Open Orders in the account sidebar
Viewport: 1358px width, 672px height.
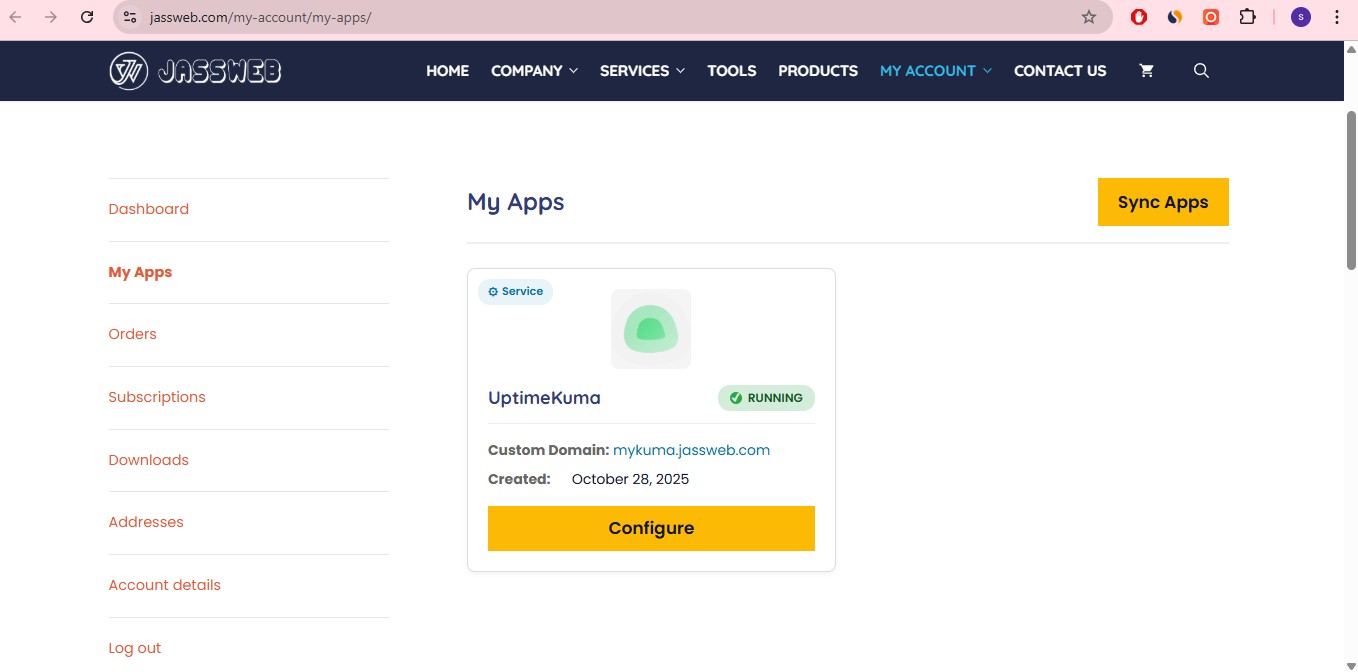(x=133, y=334)
